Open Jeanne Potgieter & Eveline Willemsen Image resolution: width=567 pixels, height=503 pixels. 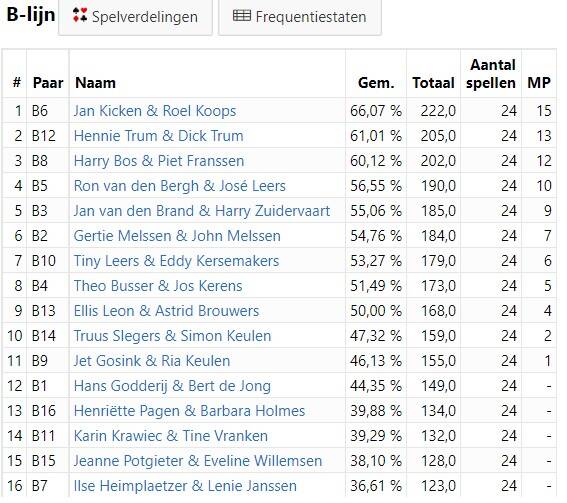198,461
